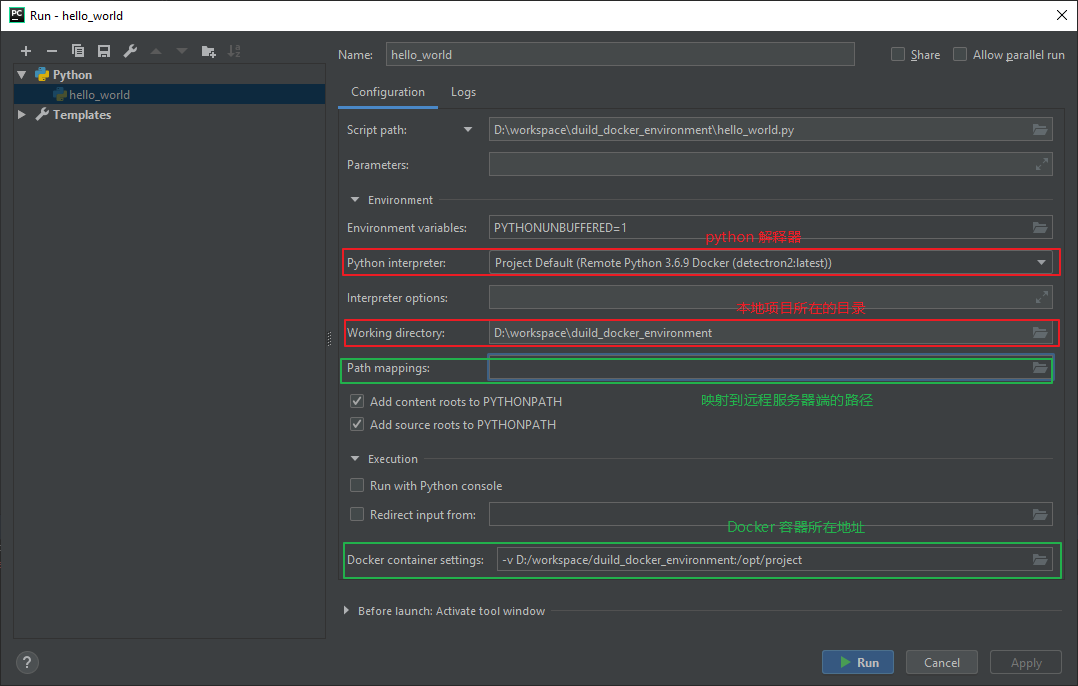1078x686 pixels.
Task: Open Script path type dropdown arrow
Action: (x=468, y=129)
